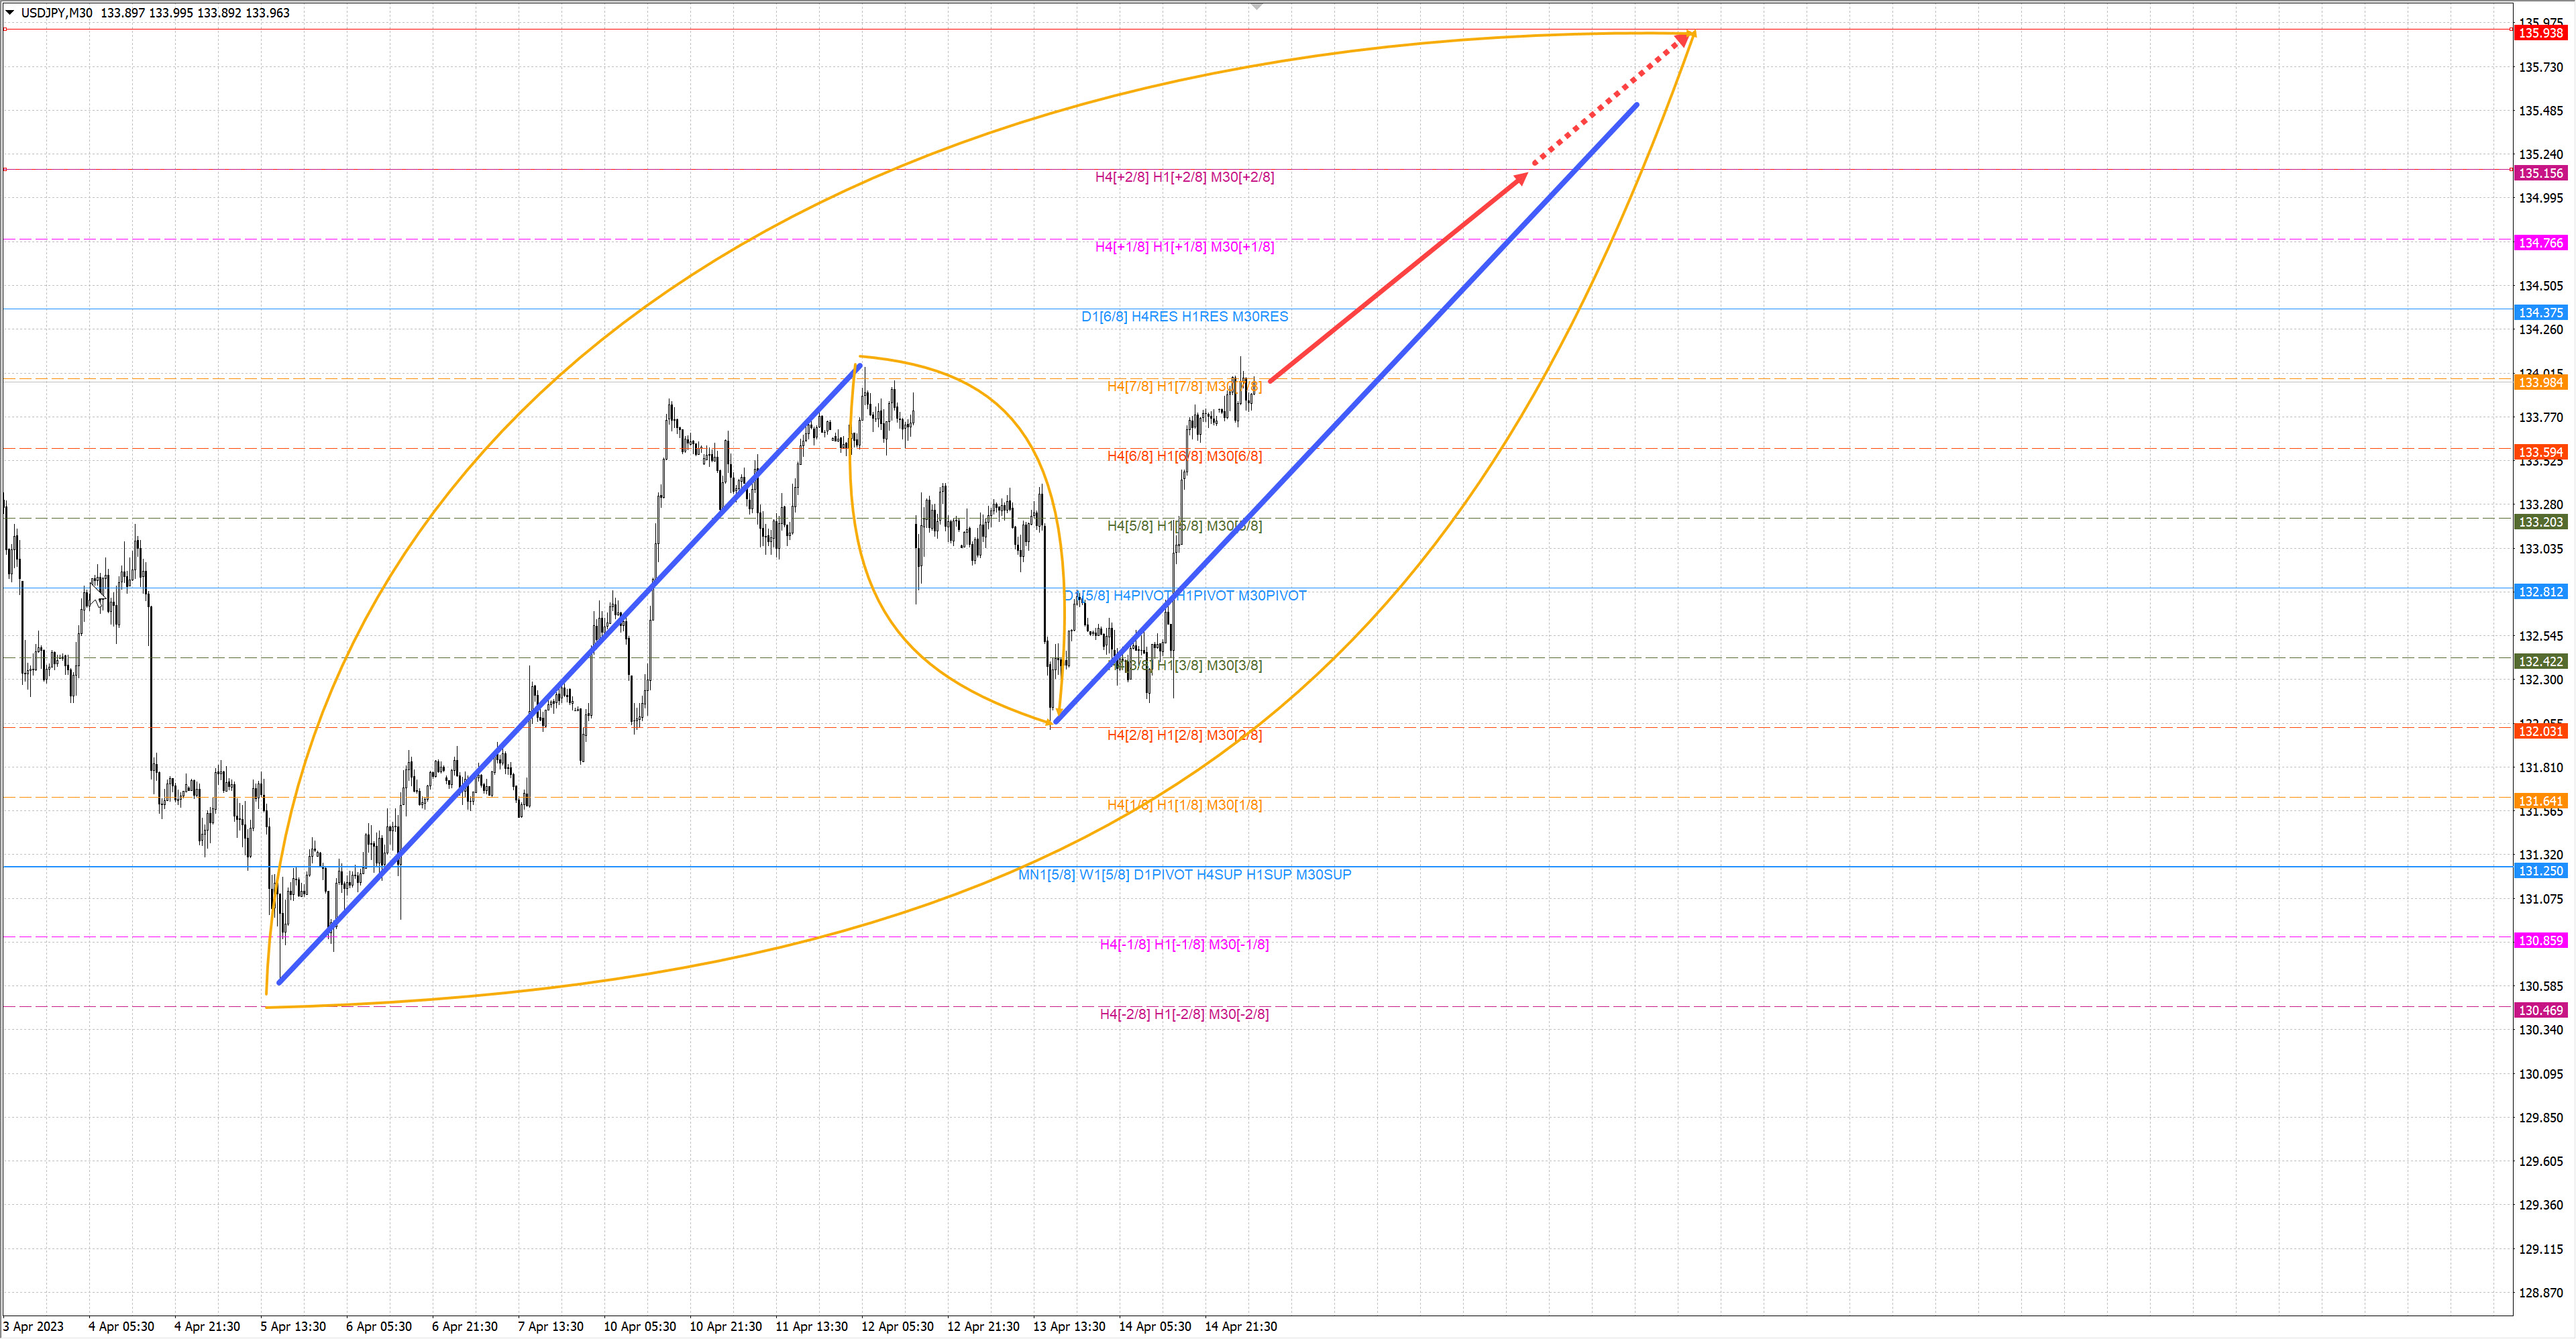Click the triangle beside the USDJPY,M30 title
2576x1339 pixels.
10,13
